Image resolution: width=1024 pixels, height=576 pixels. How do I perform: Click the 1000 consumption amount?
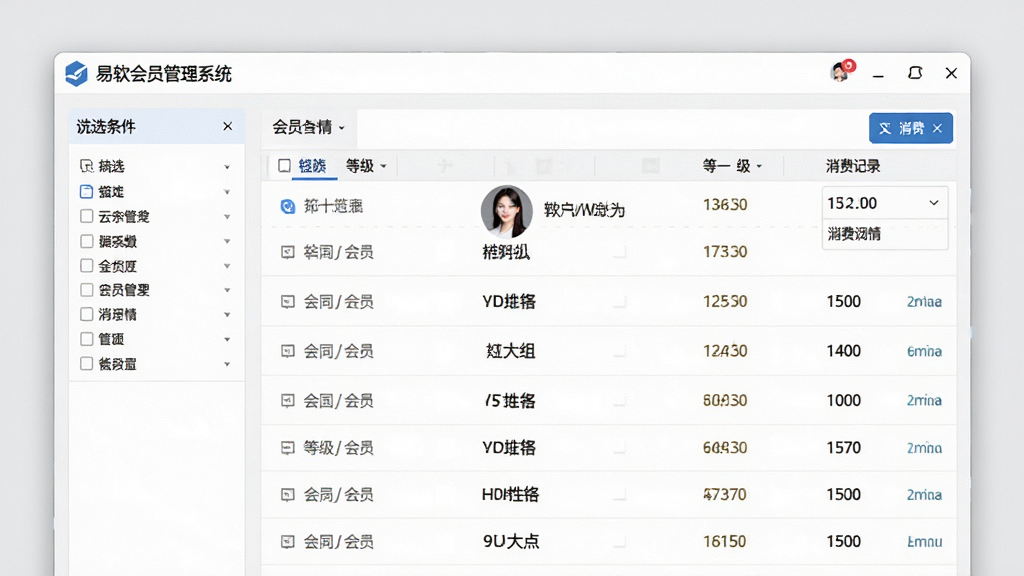tap(844, 400)
